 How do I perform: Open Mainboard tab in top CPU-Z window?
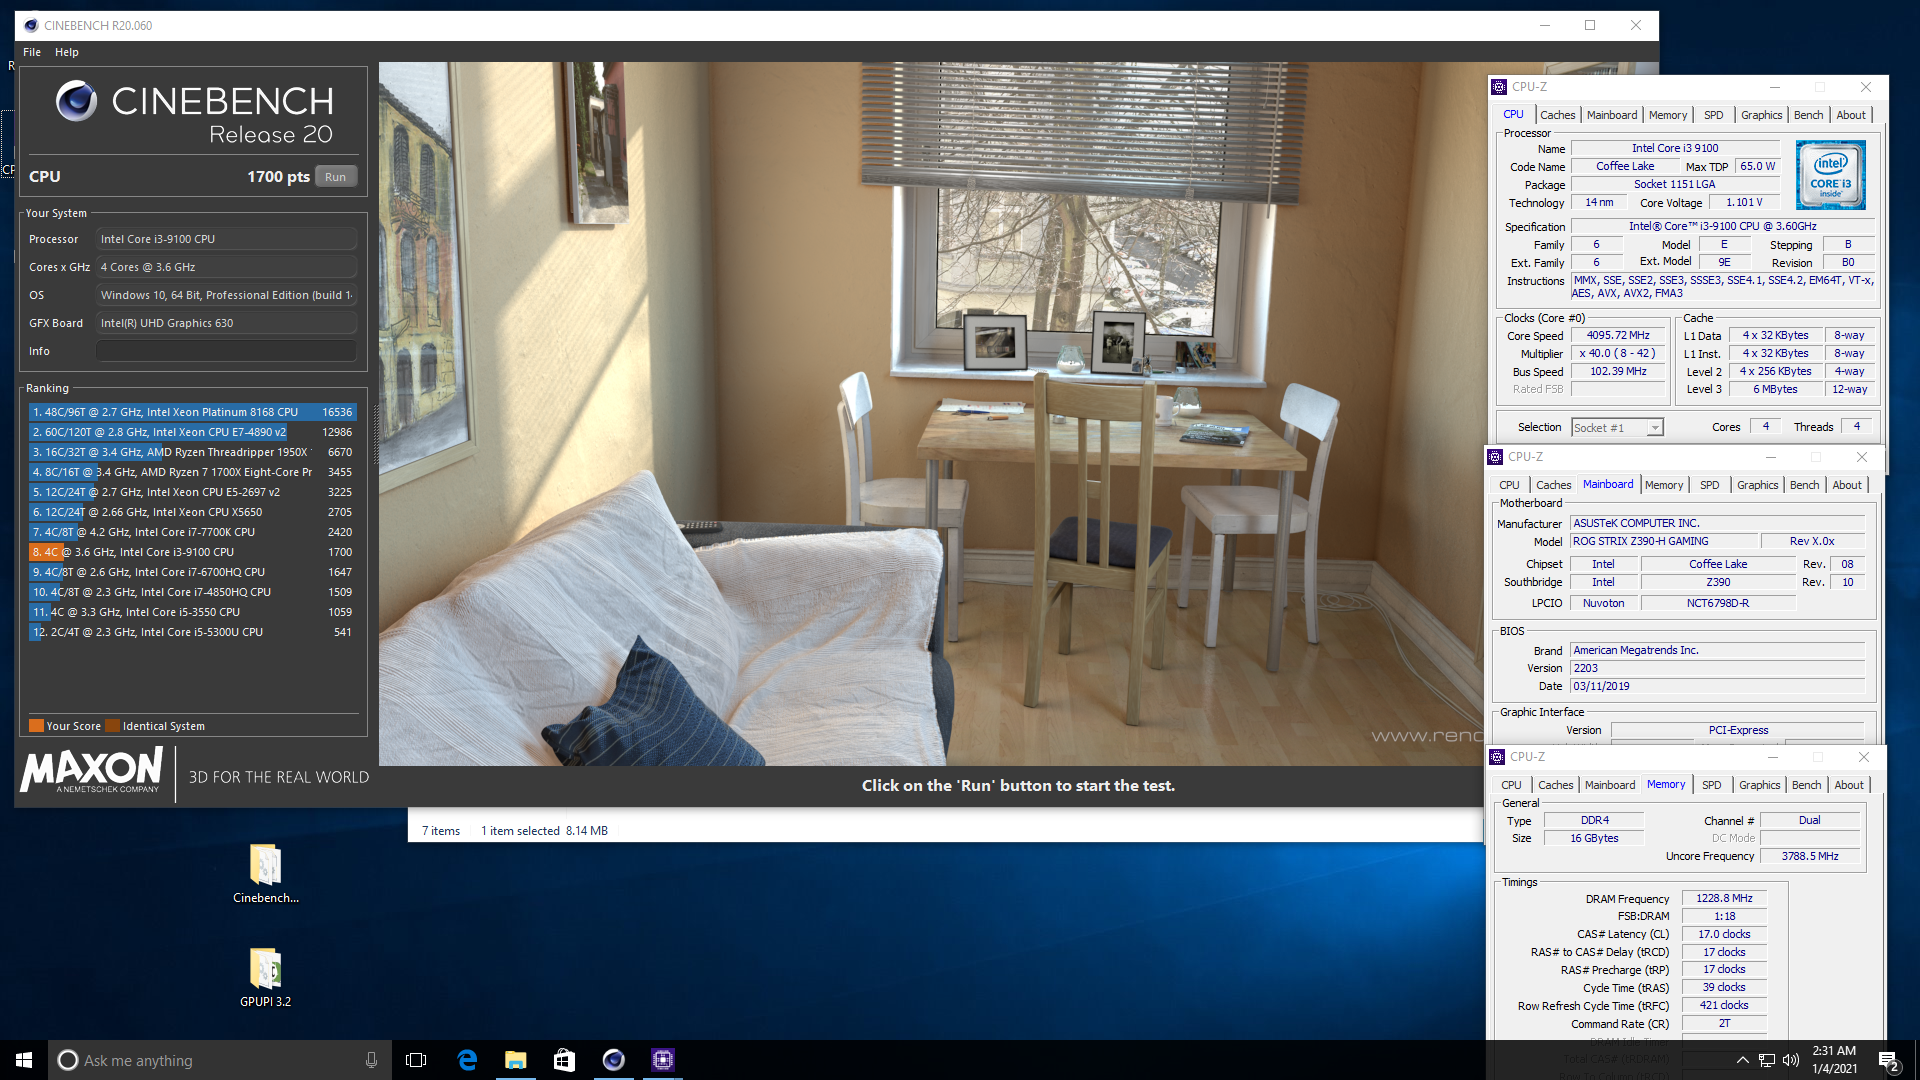(x=1612, y=115)
